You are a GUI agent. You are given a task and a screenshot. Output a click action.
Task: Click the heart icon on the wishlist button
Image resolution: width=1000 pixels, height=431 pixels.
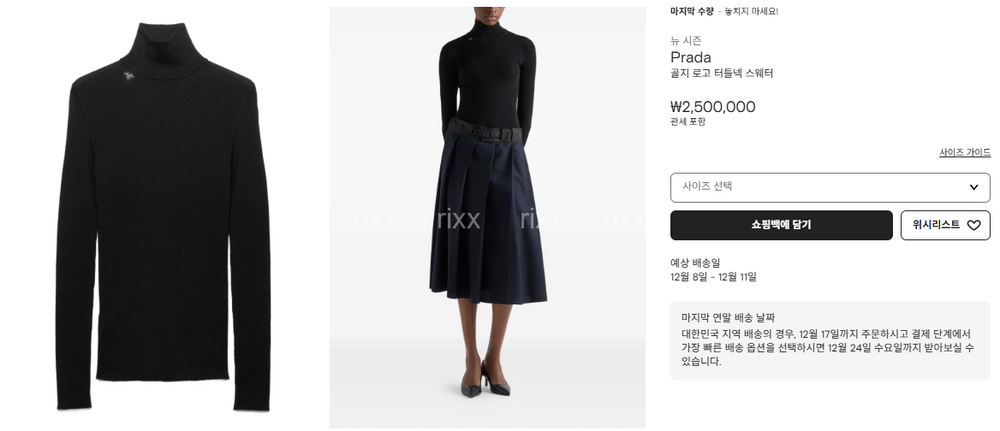(973, 225)
